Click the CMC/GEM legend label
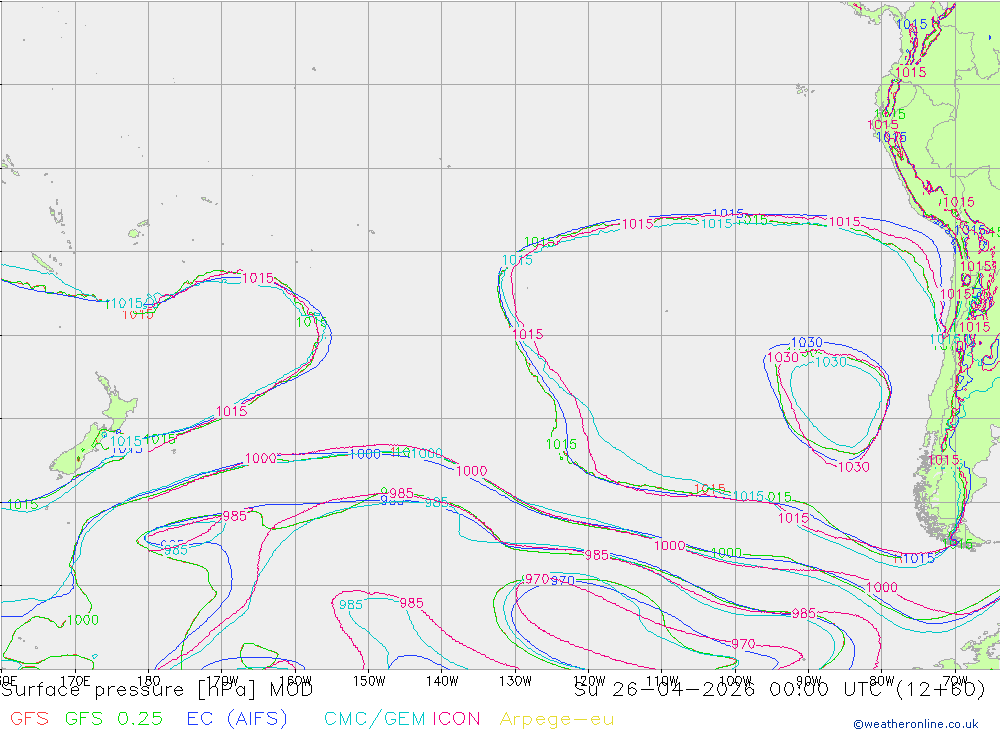The image size is (1000, 733). point(375,719)
